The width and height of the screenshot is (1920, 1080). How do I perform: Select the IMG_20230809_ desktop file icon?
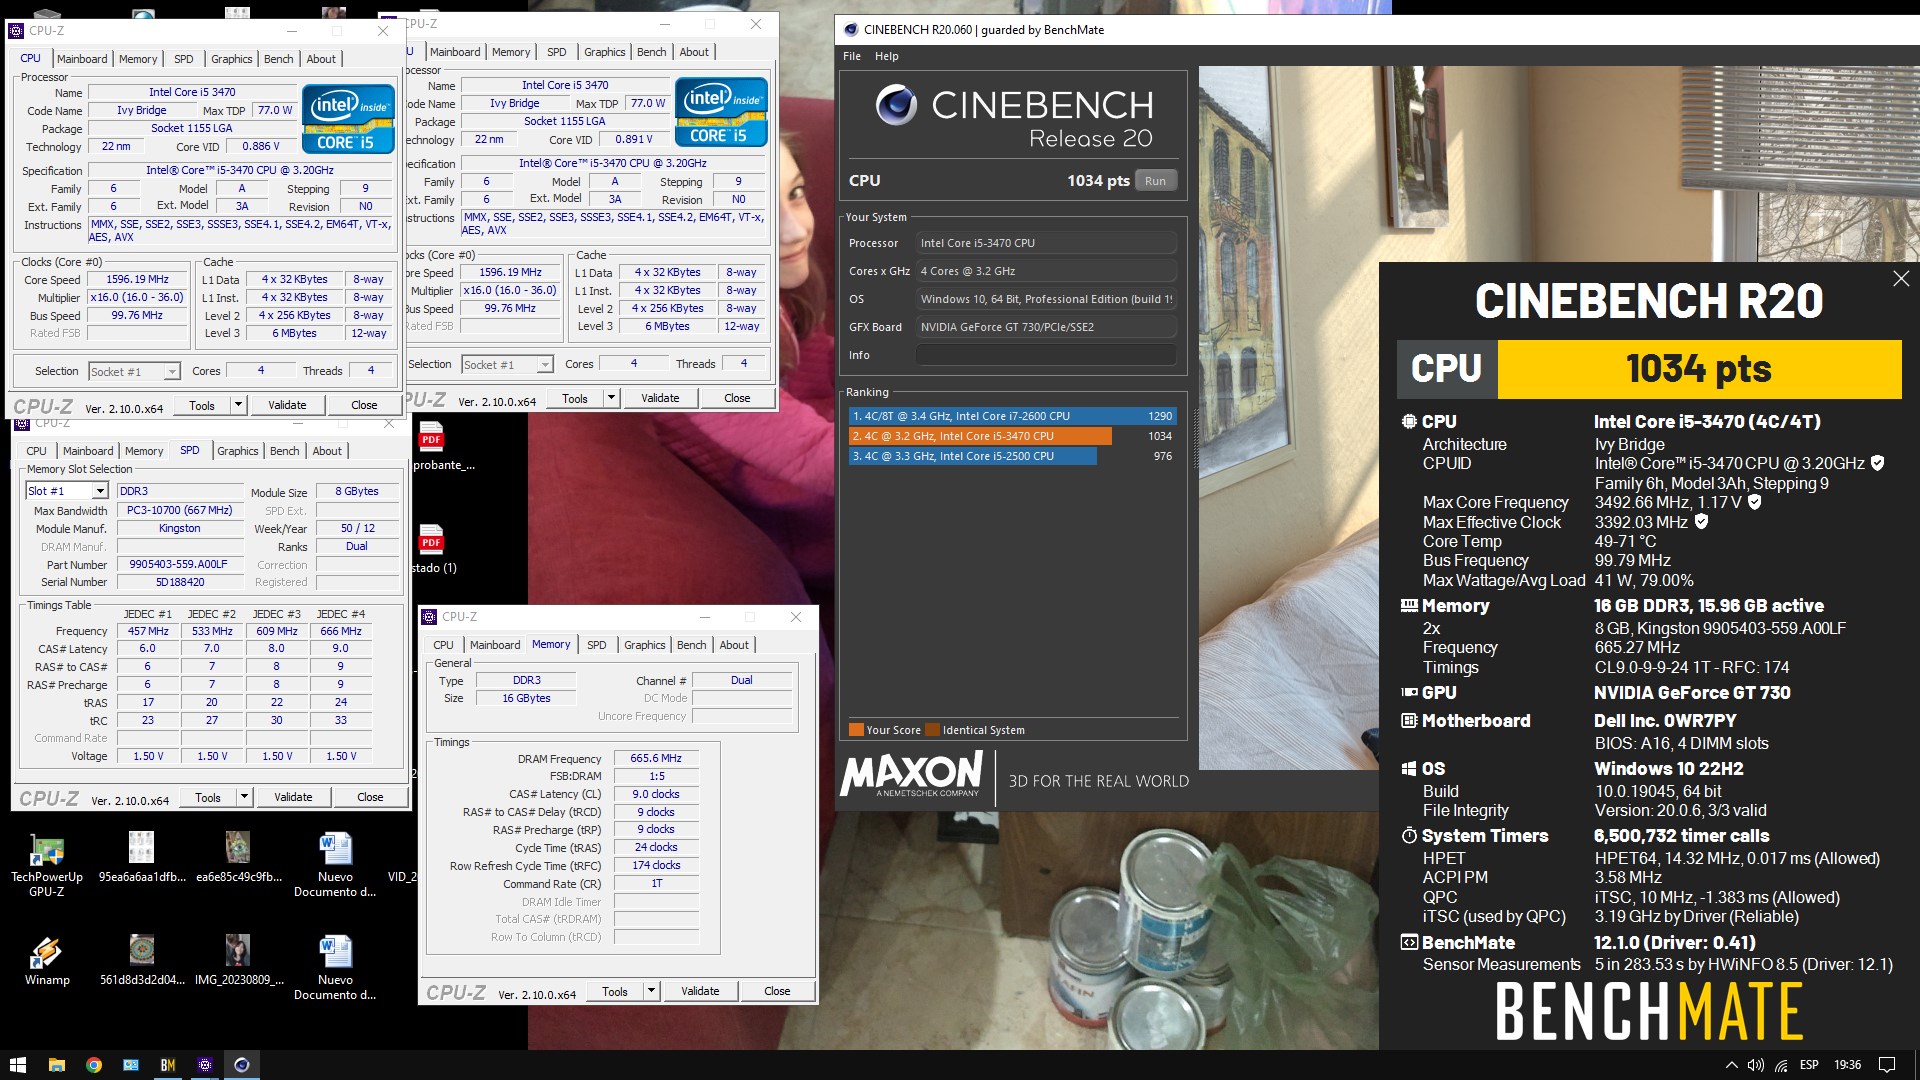coord(238,960)
